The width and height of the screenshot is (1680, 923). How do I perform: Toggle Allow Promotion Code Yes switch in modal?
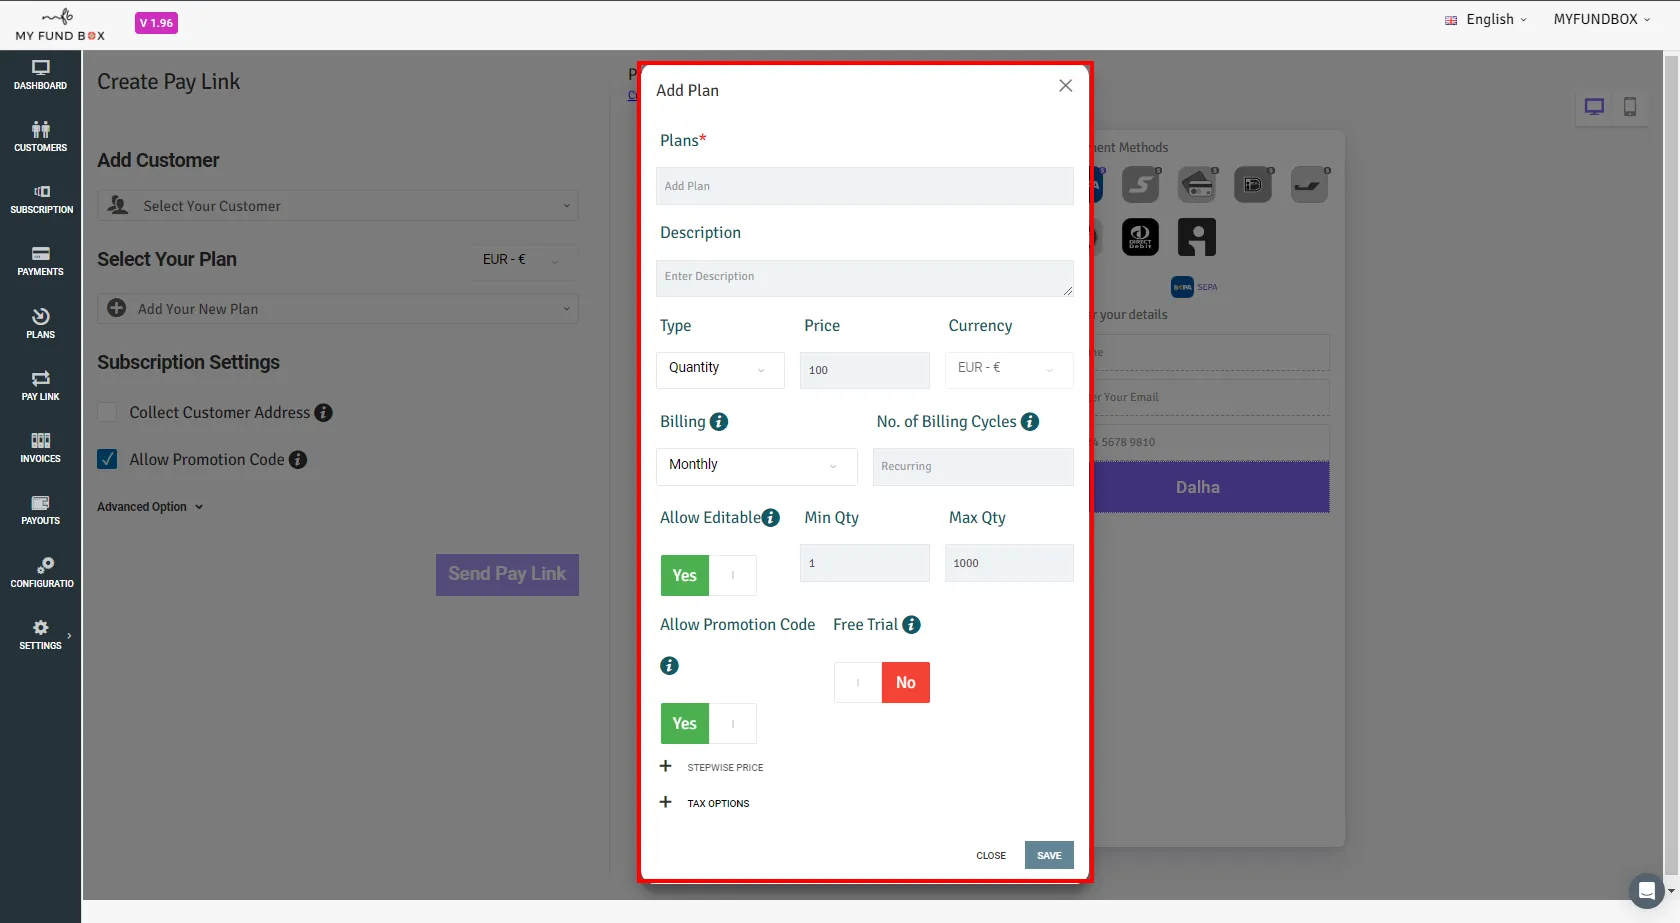tap(708, 724)
